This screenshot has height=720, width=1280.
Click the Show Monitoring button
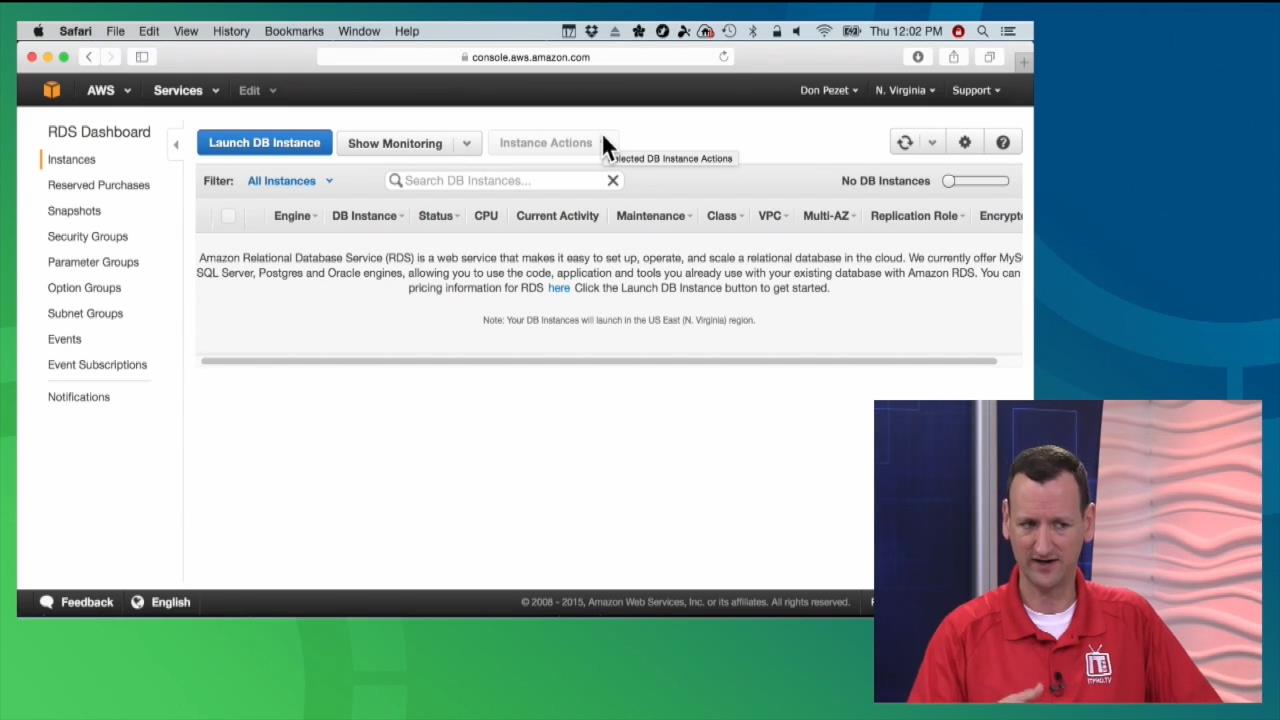click(x=395, y=143)
